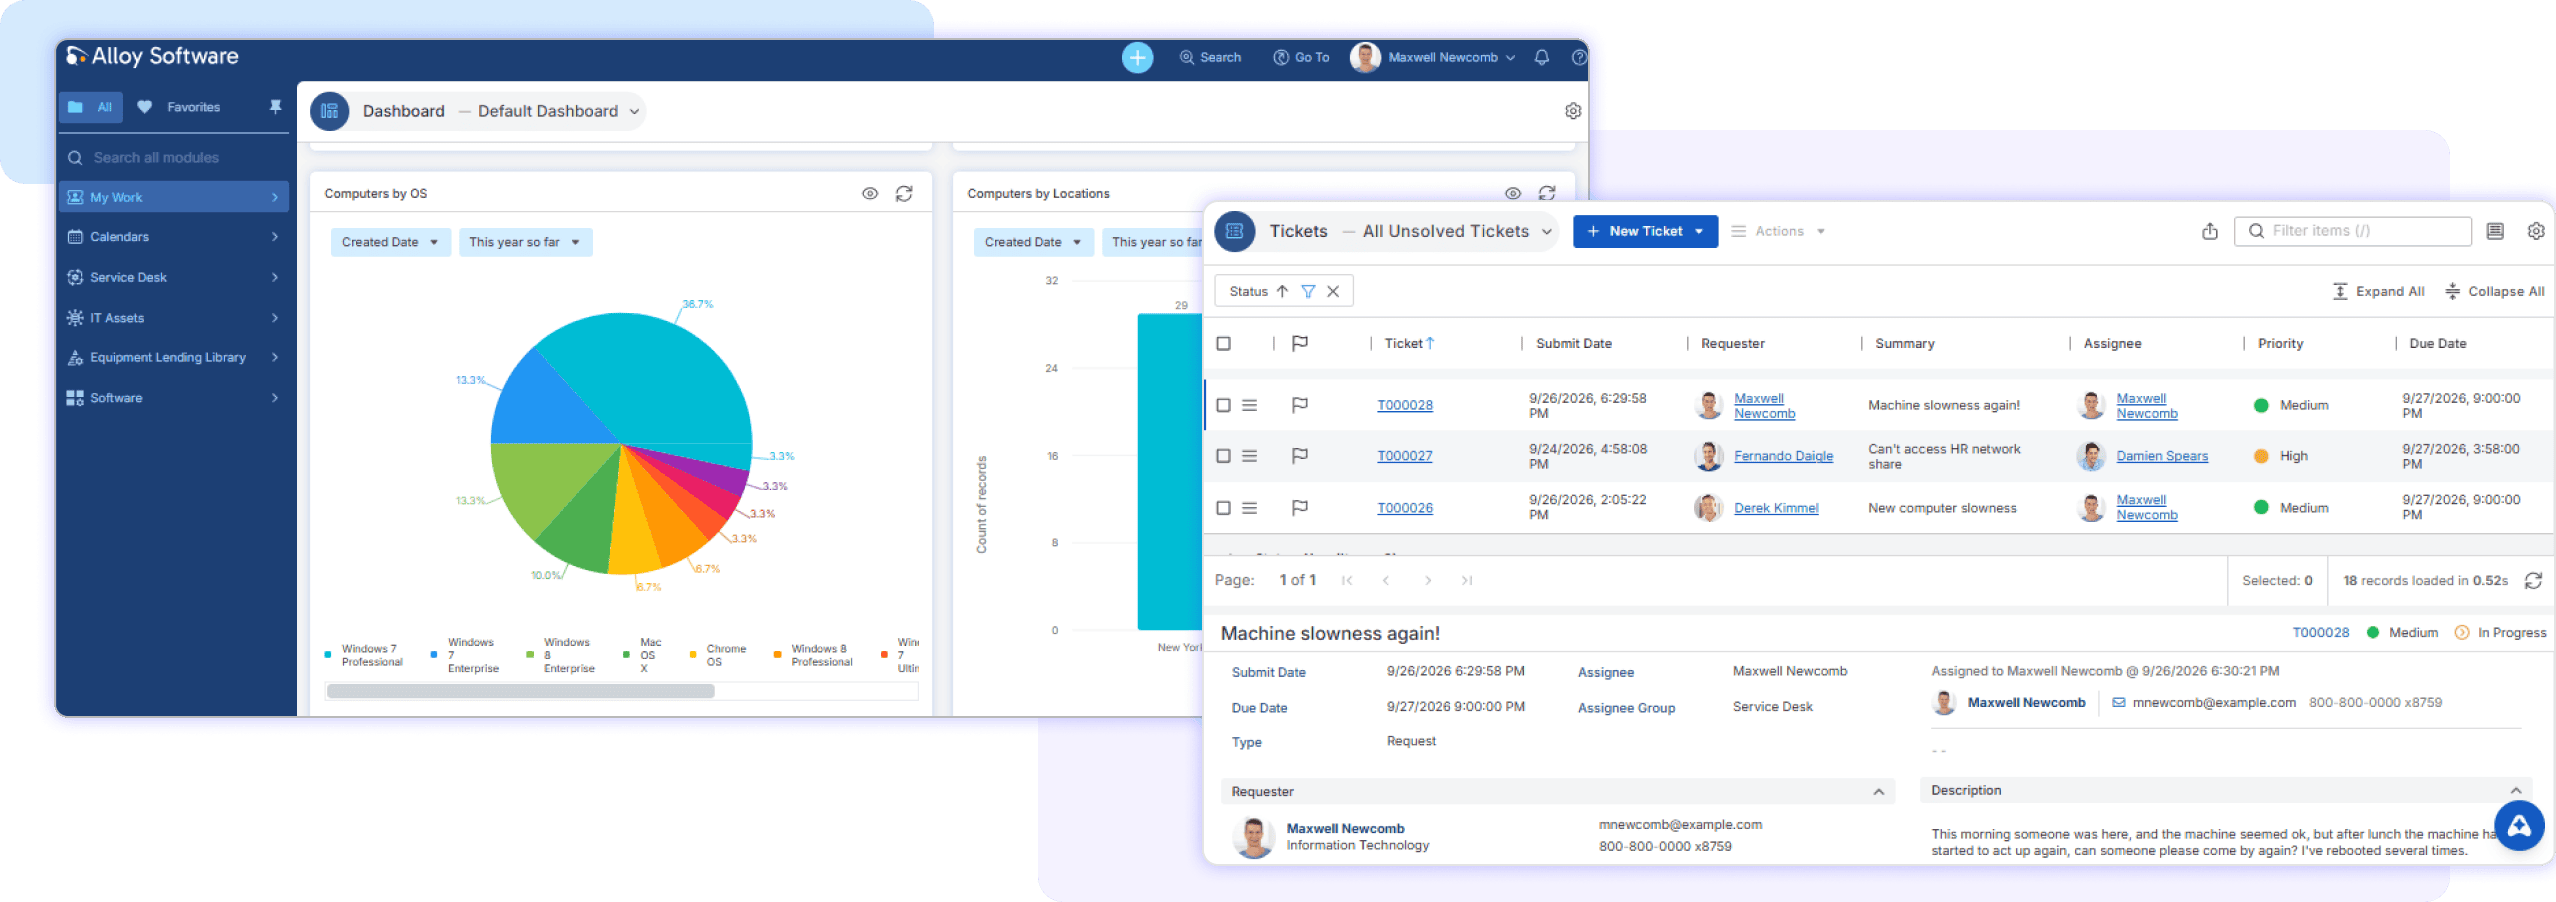Image resolution: width=2556 pixels, height=902 pixels.
Task: Refresh the Computers by Locations widget
Action: (x=1547, y=193)
